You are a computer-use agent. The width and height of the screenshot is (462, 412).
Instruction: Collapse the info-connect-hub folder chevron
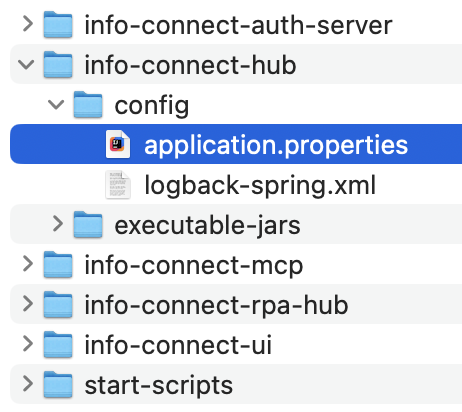[x=26, y=64]
